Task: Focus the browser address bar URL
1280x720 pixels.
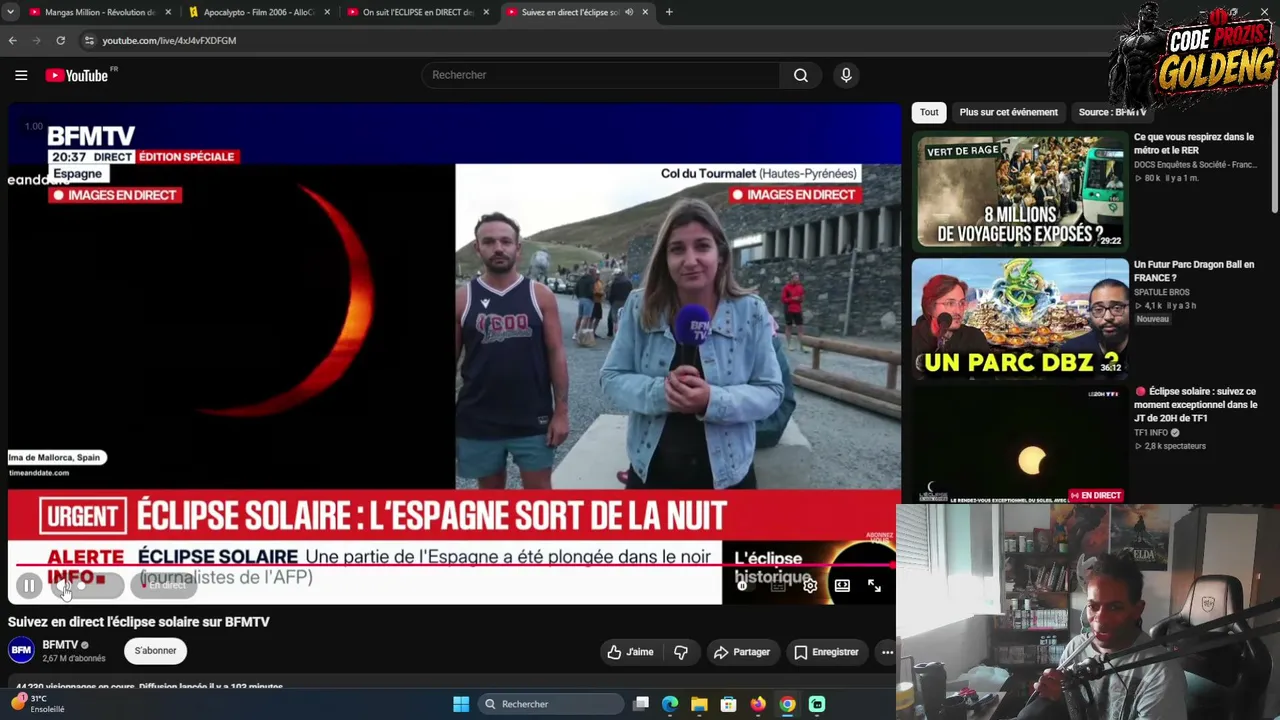Action: pos(169,41)
